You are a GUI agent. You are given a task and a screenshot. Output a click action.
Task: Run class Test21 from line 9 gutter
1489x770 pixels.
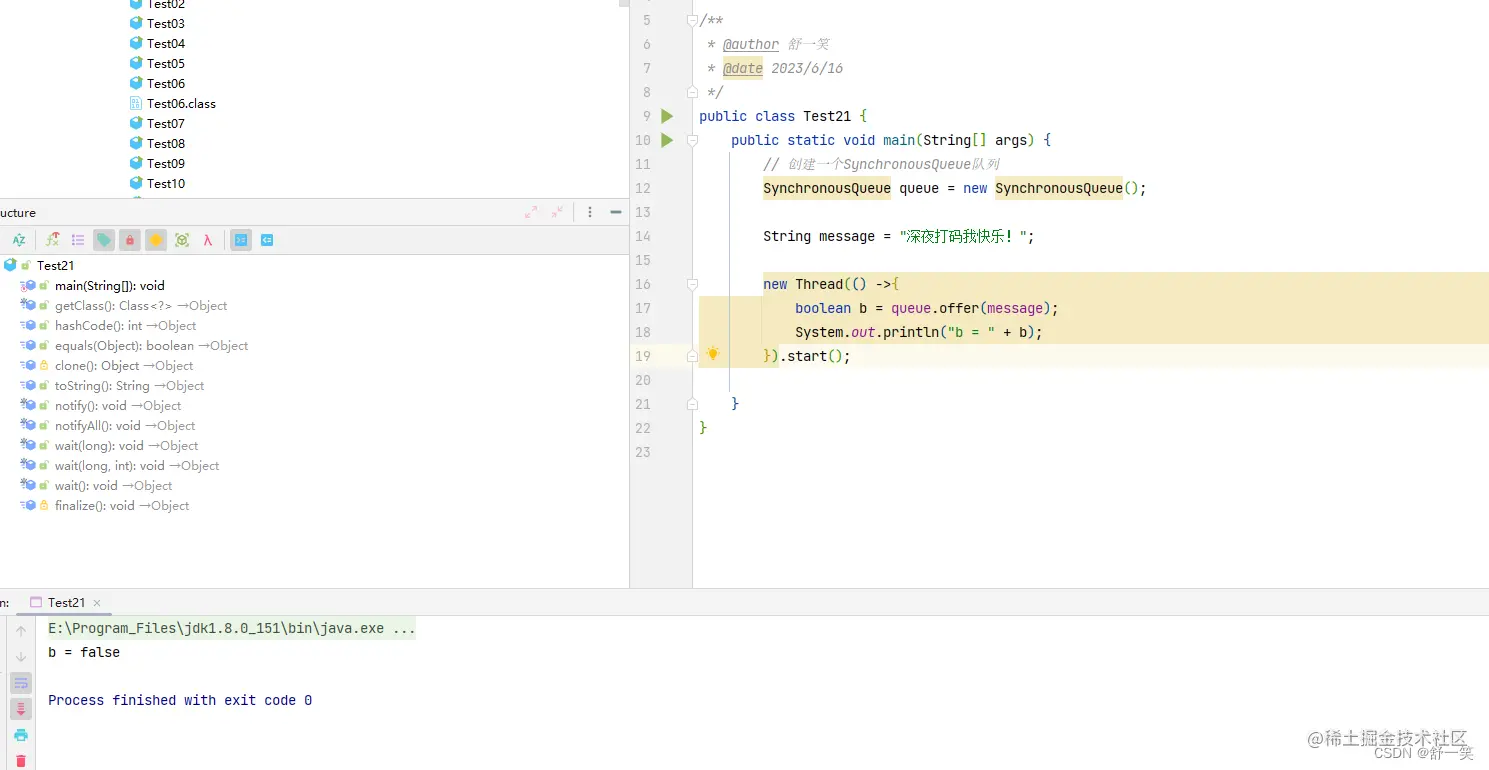pos(667,116)
